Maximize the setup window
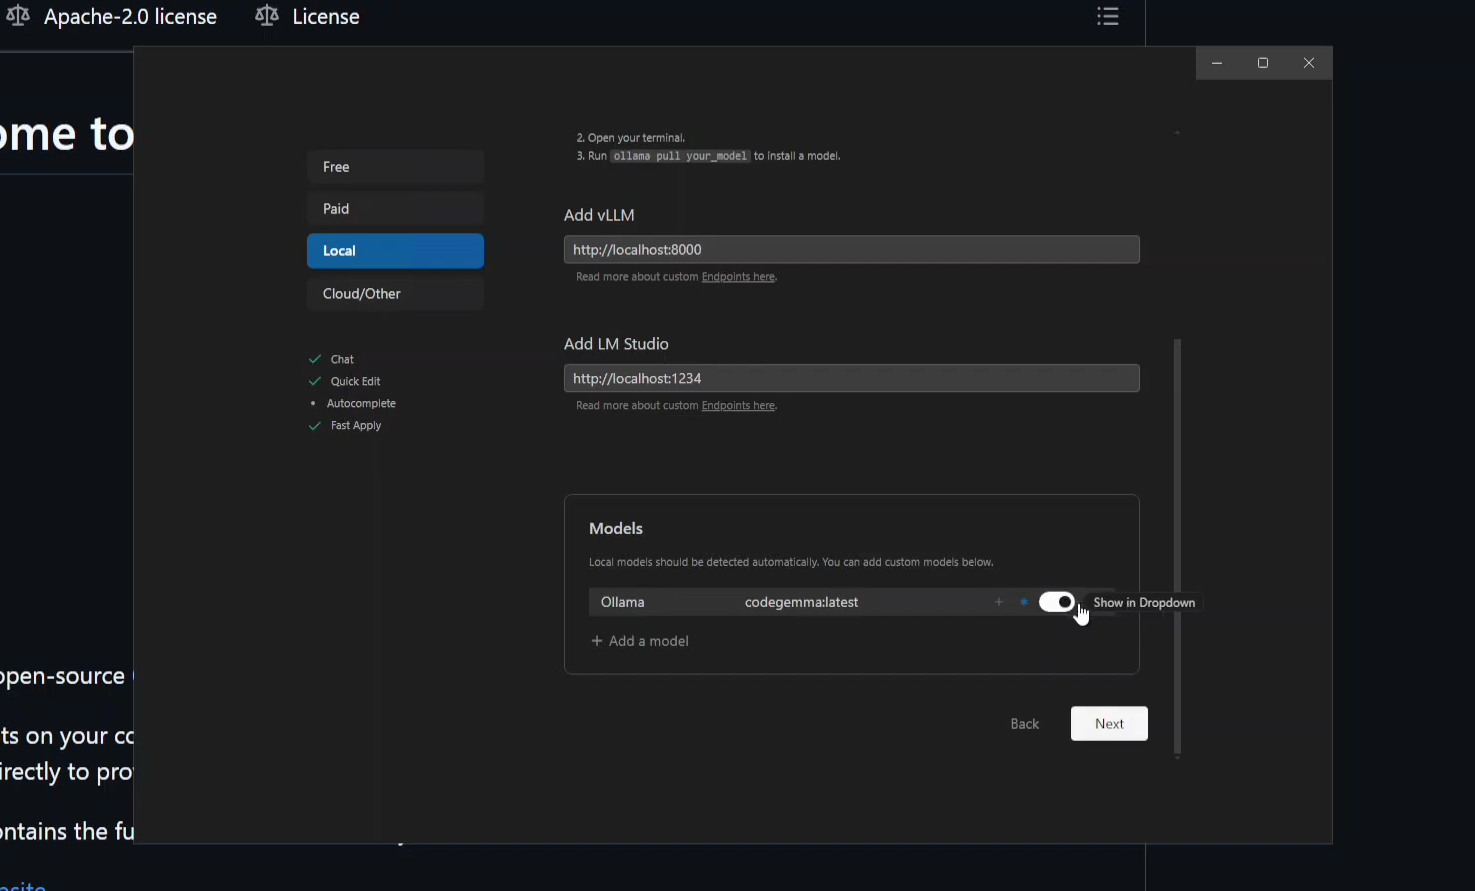Viewport: 1475px width, 891px height. click(x=1263, y=63)
